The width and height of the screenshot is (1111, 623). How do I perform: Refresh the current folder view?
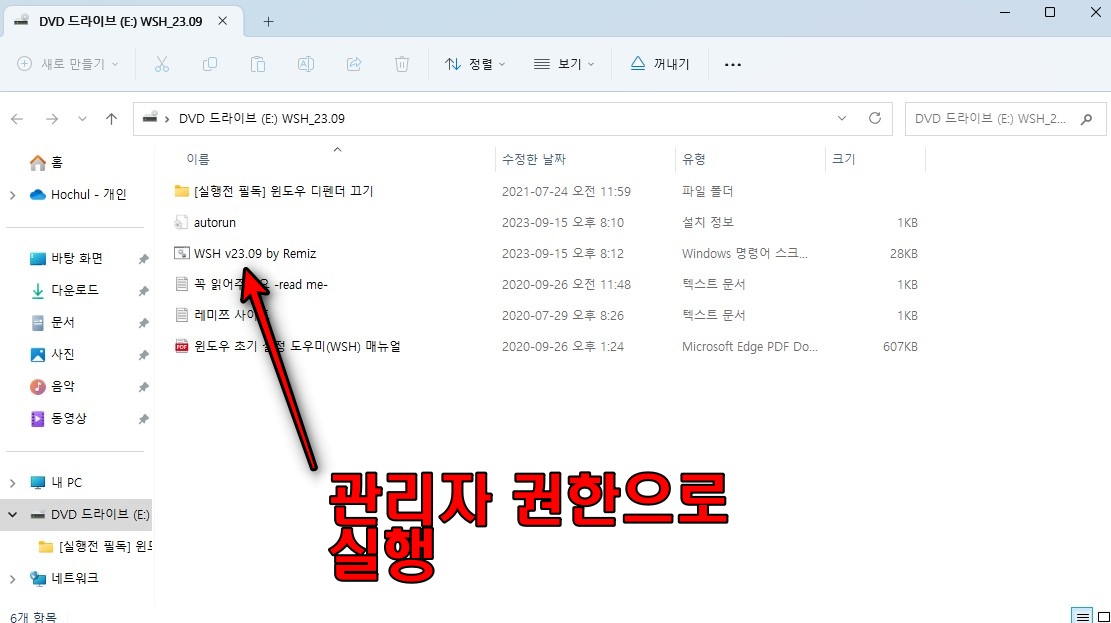[875, 118]
